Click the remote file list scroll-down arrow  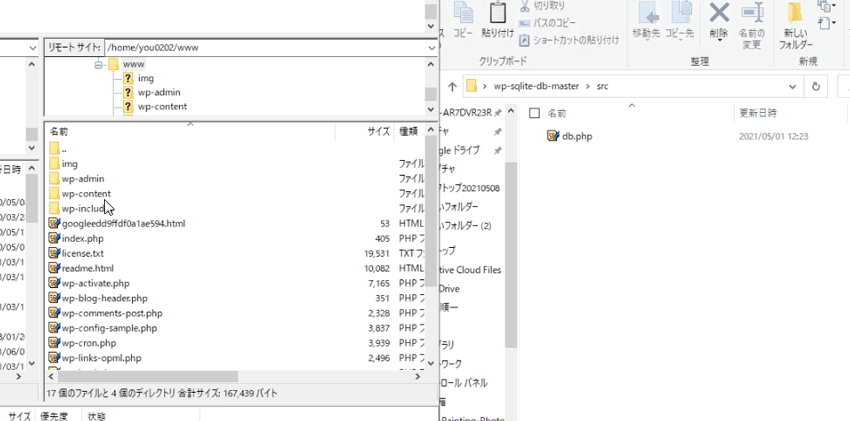click(x=431, y=363)
